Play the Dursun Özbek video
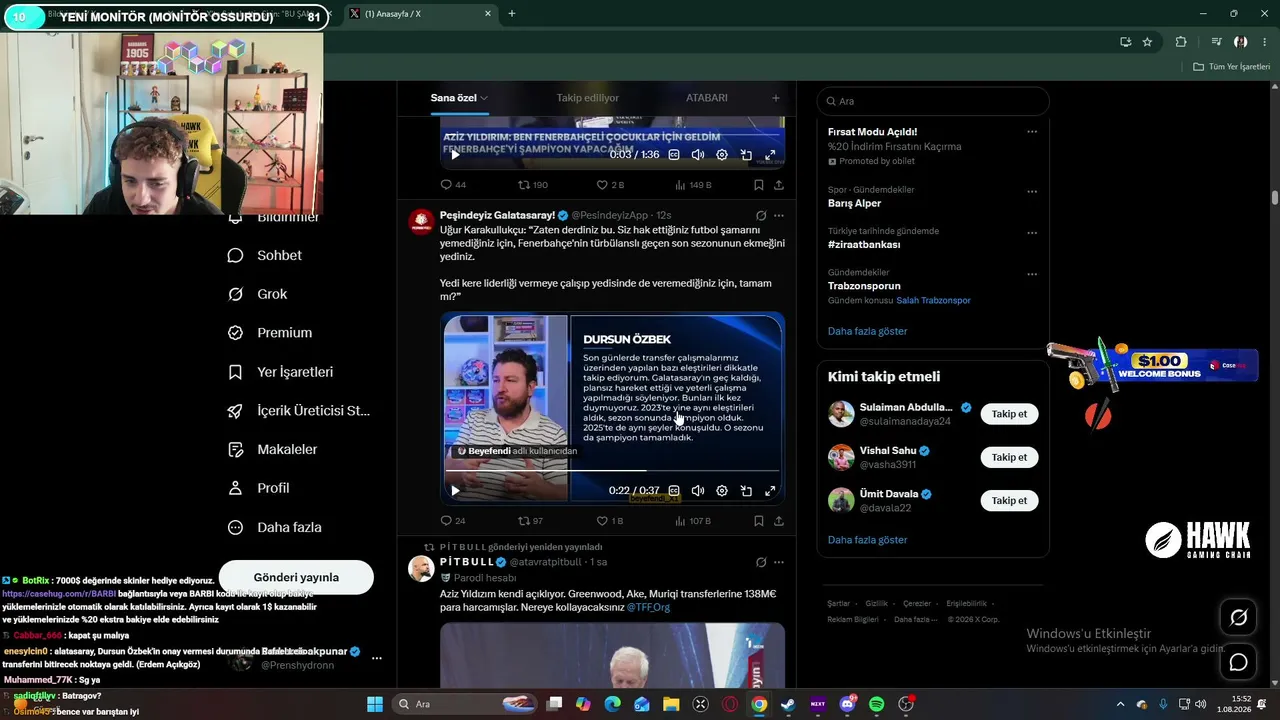The height and width of the screenshot is (720, 1280). pos(455,491)
